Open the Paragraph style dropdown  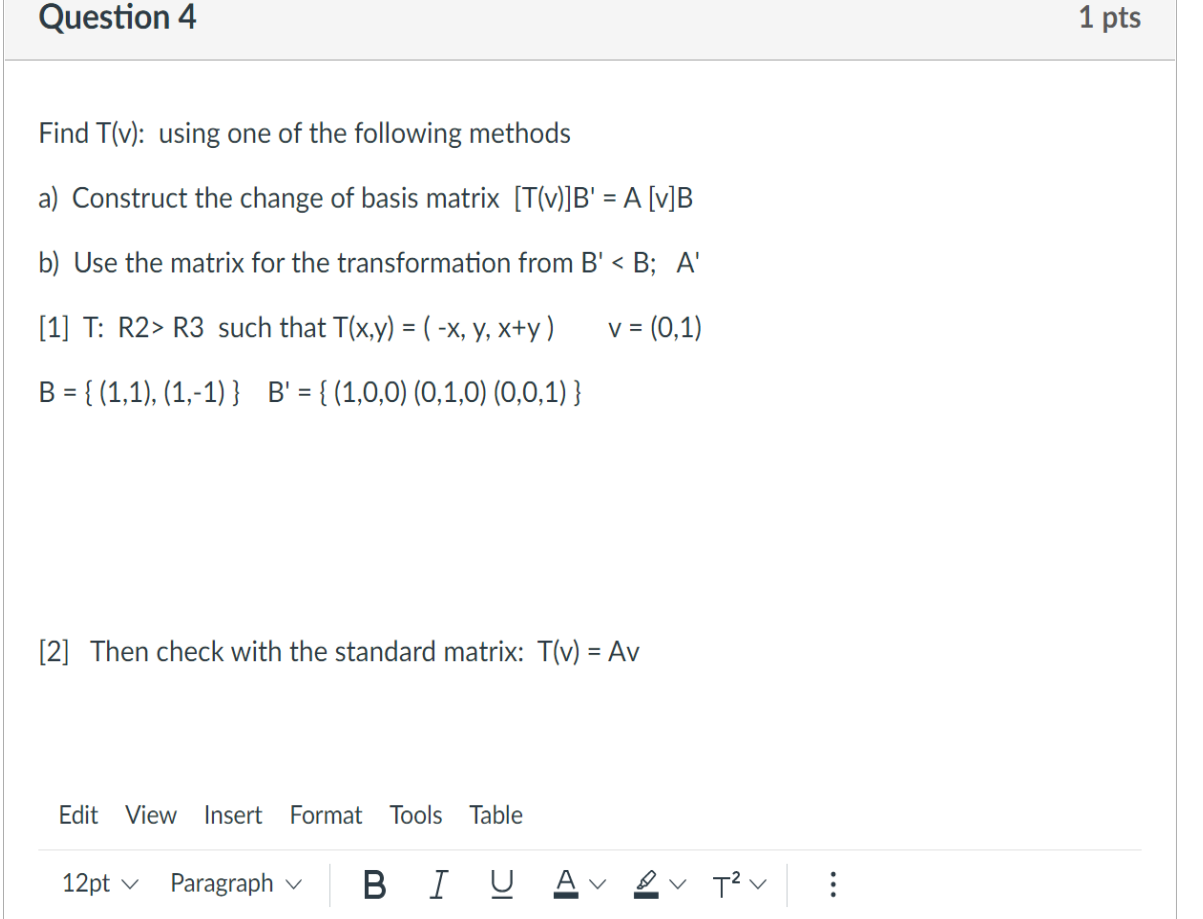tap(235, 883)
